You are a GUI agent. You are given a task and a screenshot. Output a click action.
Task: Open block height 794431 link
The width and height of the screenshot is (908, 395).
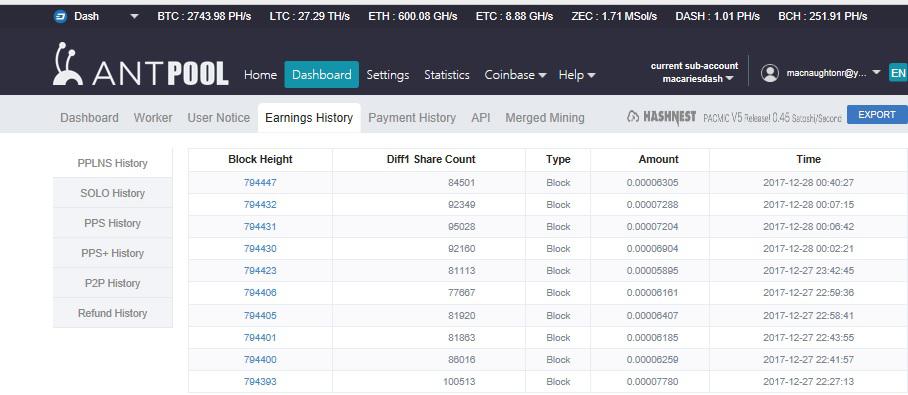[x=260, y=226]
